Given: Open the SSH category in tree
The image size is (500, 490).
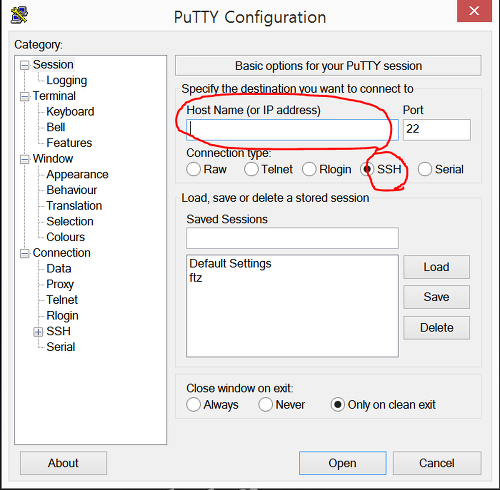Looking at the screenshot, I should point(58,331).
